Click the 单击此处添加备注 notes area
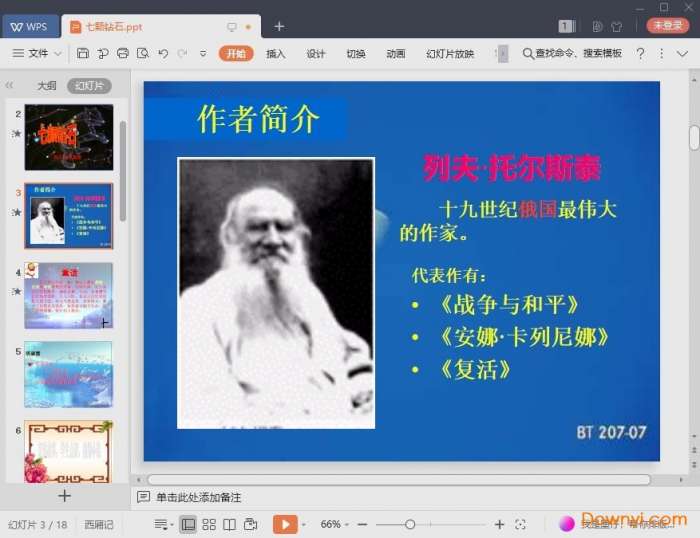This screenshot has height=538, width=700. [199, 497]
